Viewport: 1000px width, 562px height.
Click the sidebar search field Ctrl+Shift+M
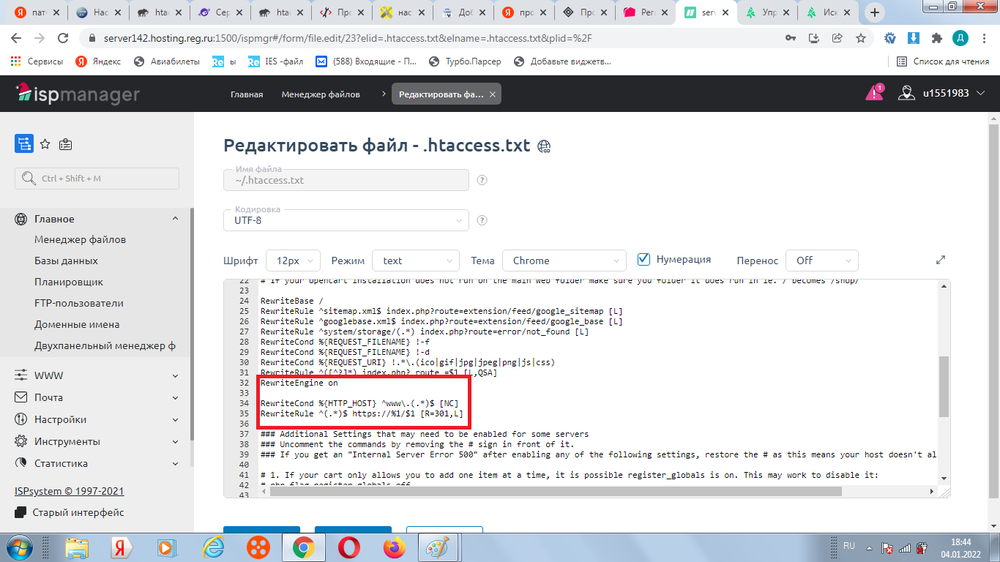pos(97,179)
